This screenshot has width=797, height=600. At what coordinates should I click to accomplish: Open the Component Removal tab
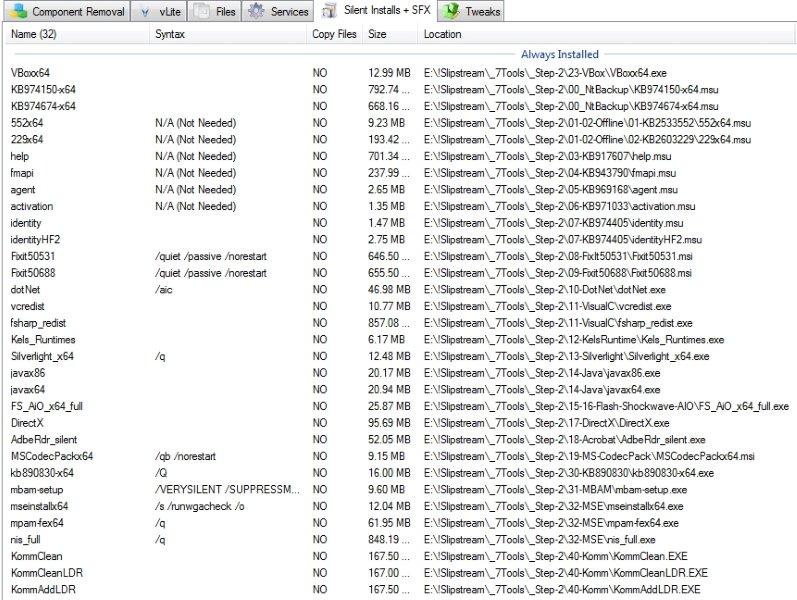point(77,12)
